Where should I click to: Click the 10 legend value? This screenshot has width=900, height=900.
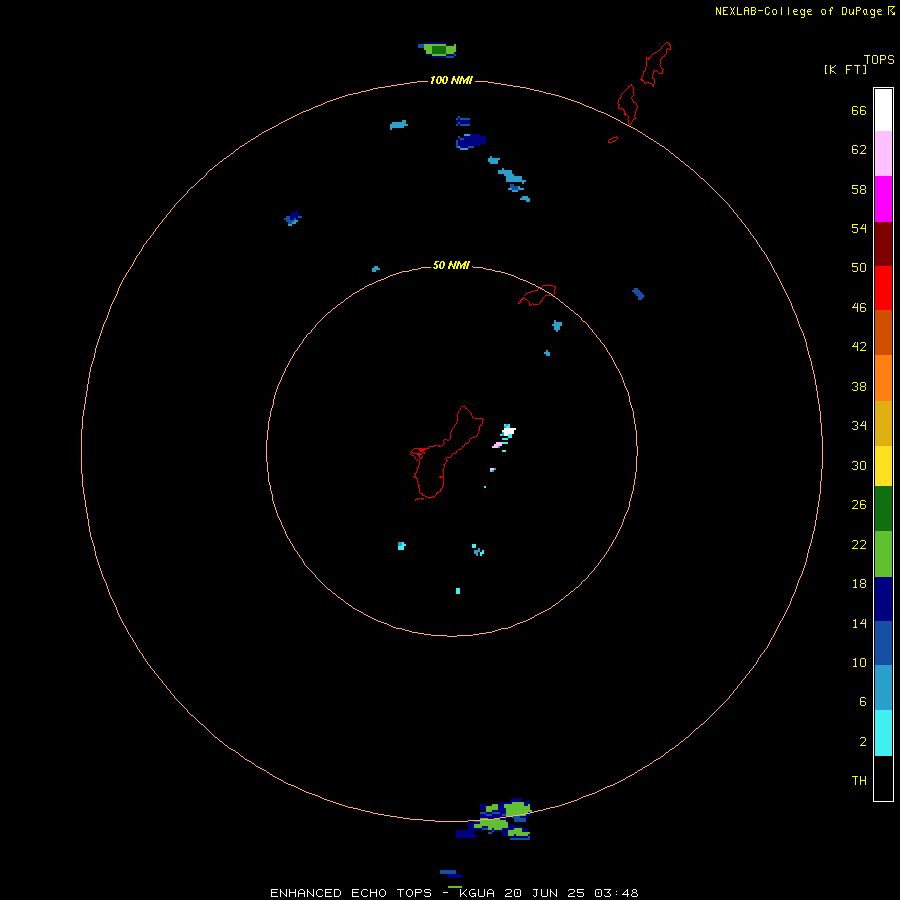coord(859,663)
